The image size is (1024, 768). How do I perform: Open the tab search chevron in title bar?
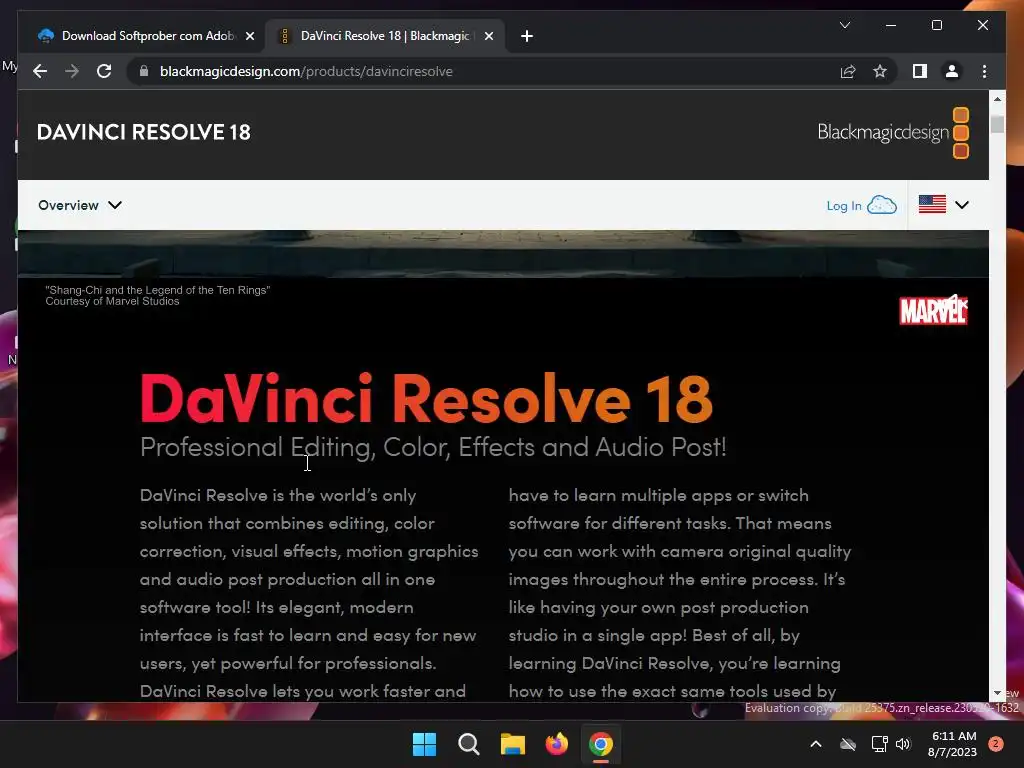click(844, 25)
